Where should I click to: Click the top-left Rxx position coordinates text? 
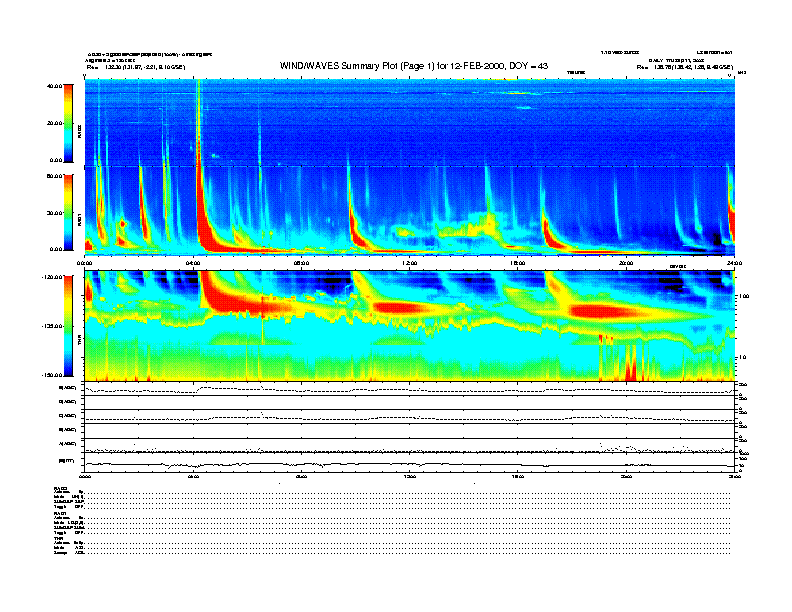(x=136, y=67)
